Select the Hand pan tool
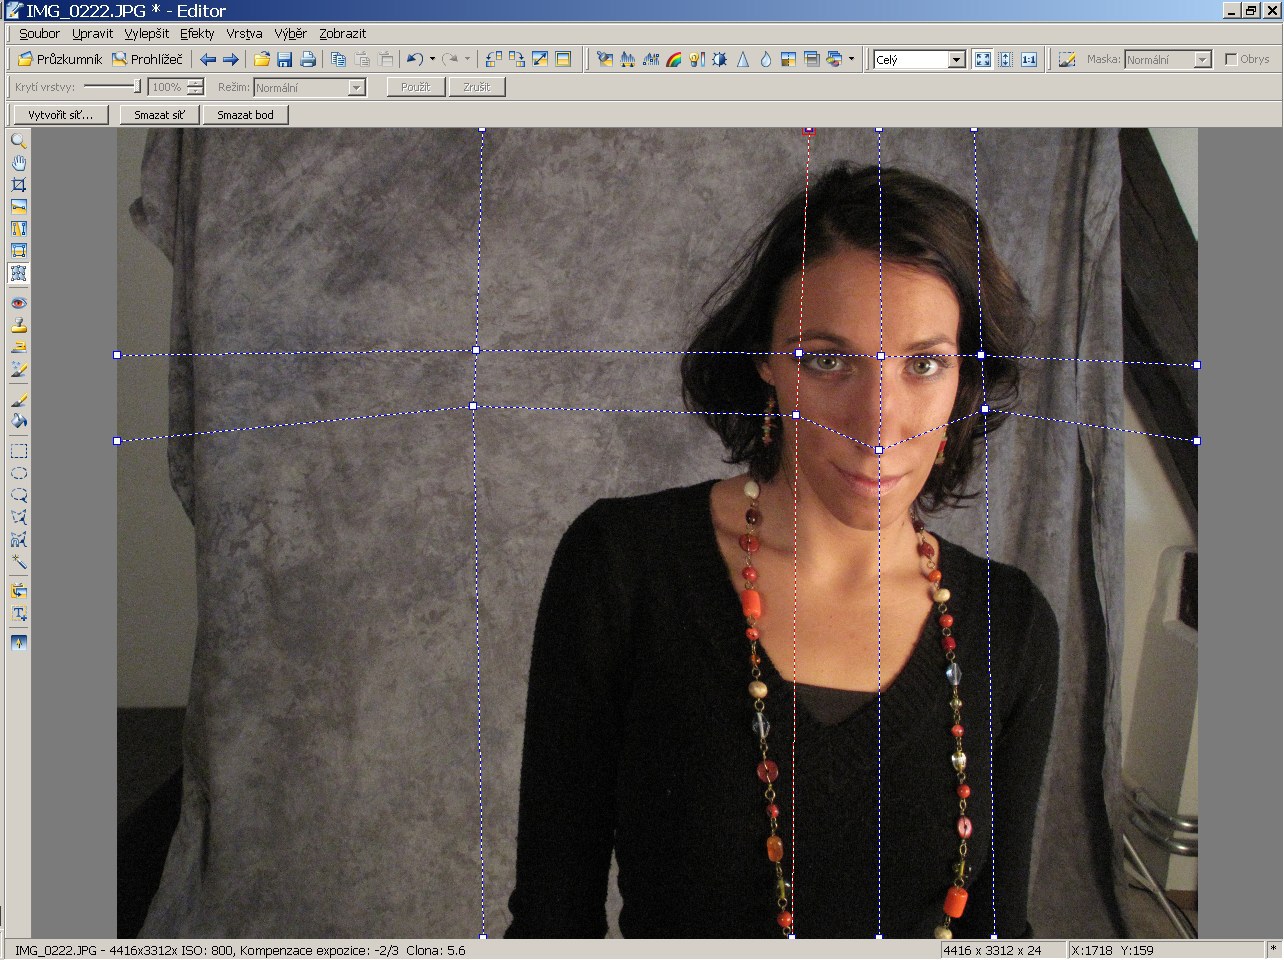Viewport: 1284px width, 960px height. pos(18,163)
